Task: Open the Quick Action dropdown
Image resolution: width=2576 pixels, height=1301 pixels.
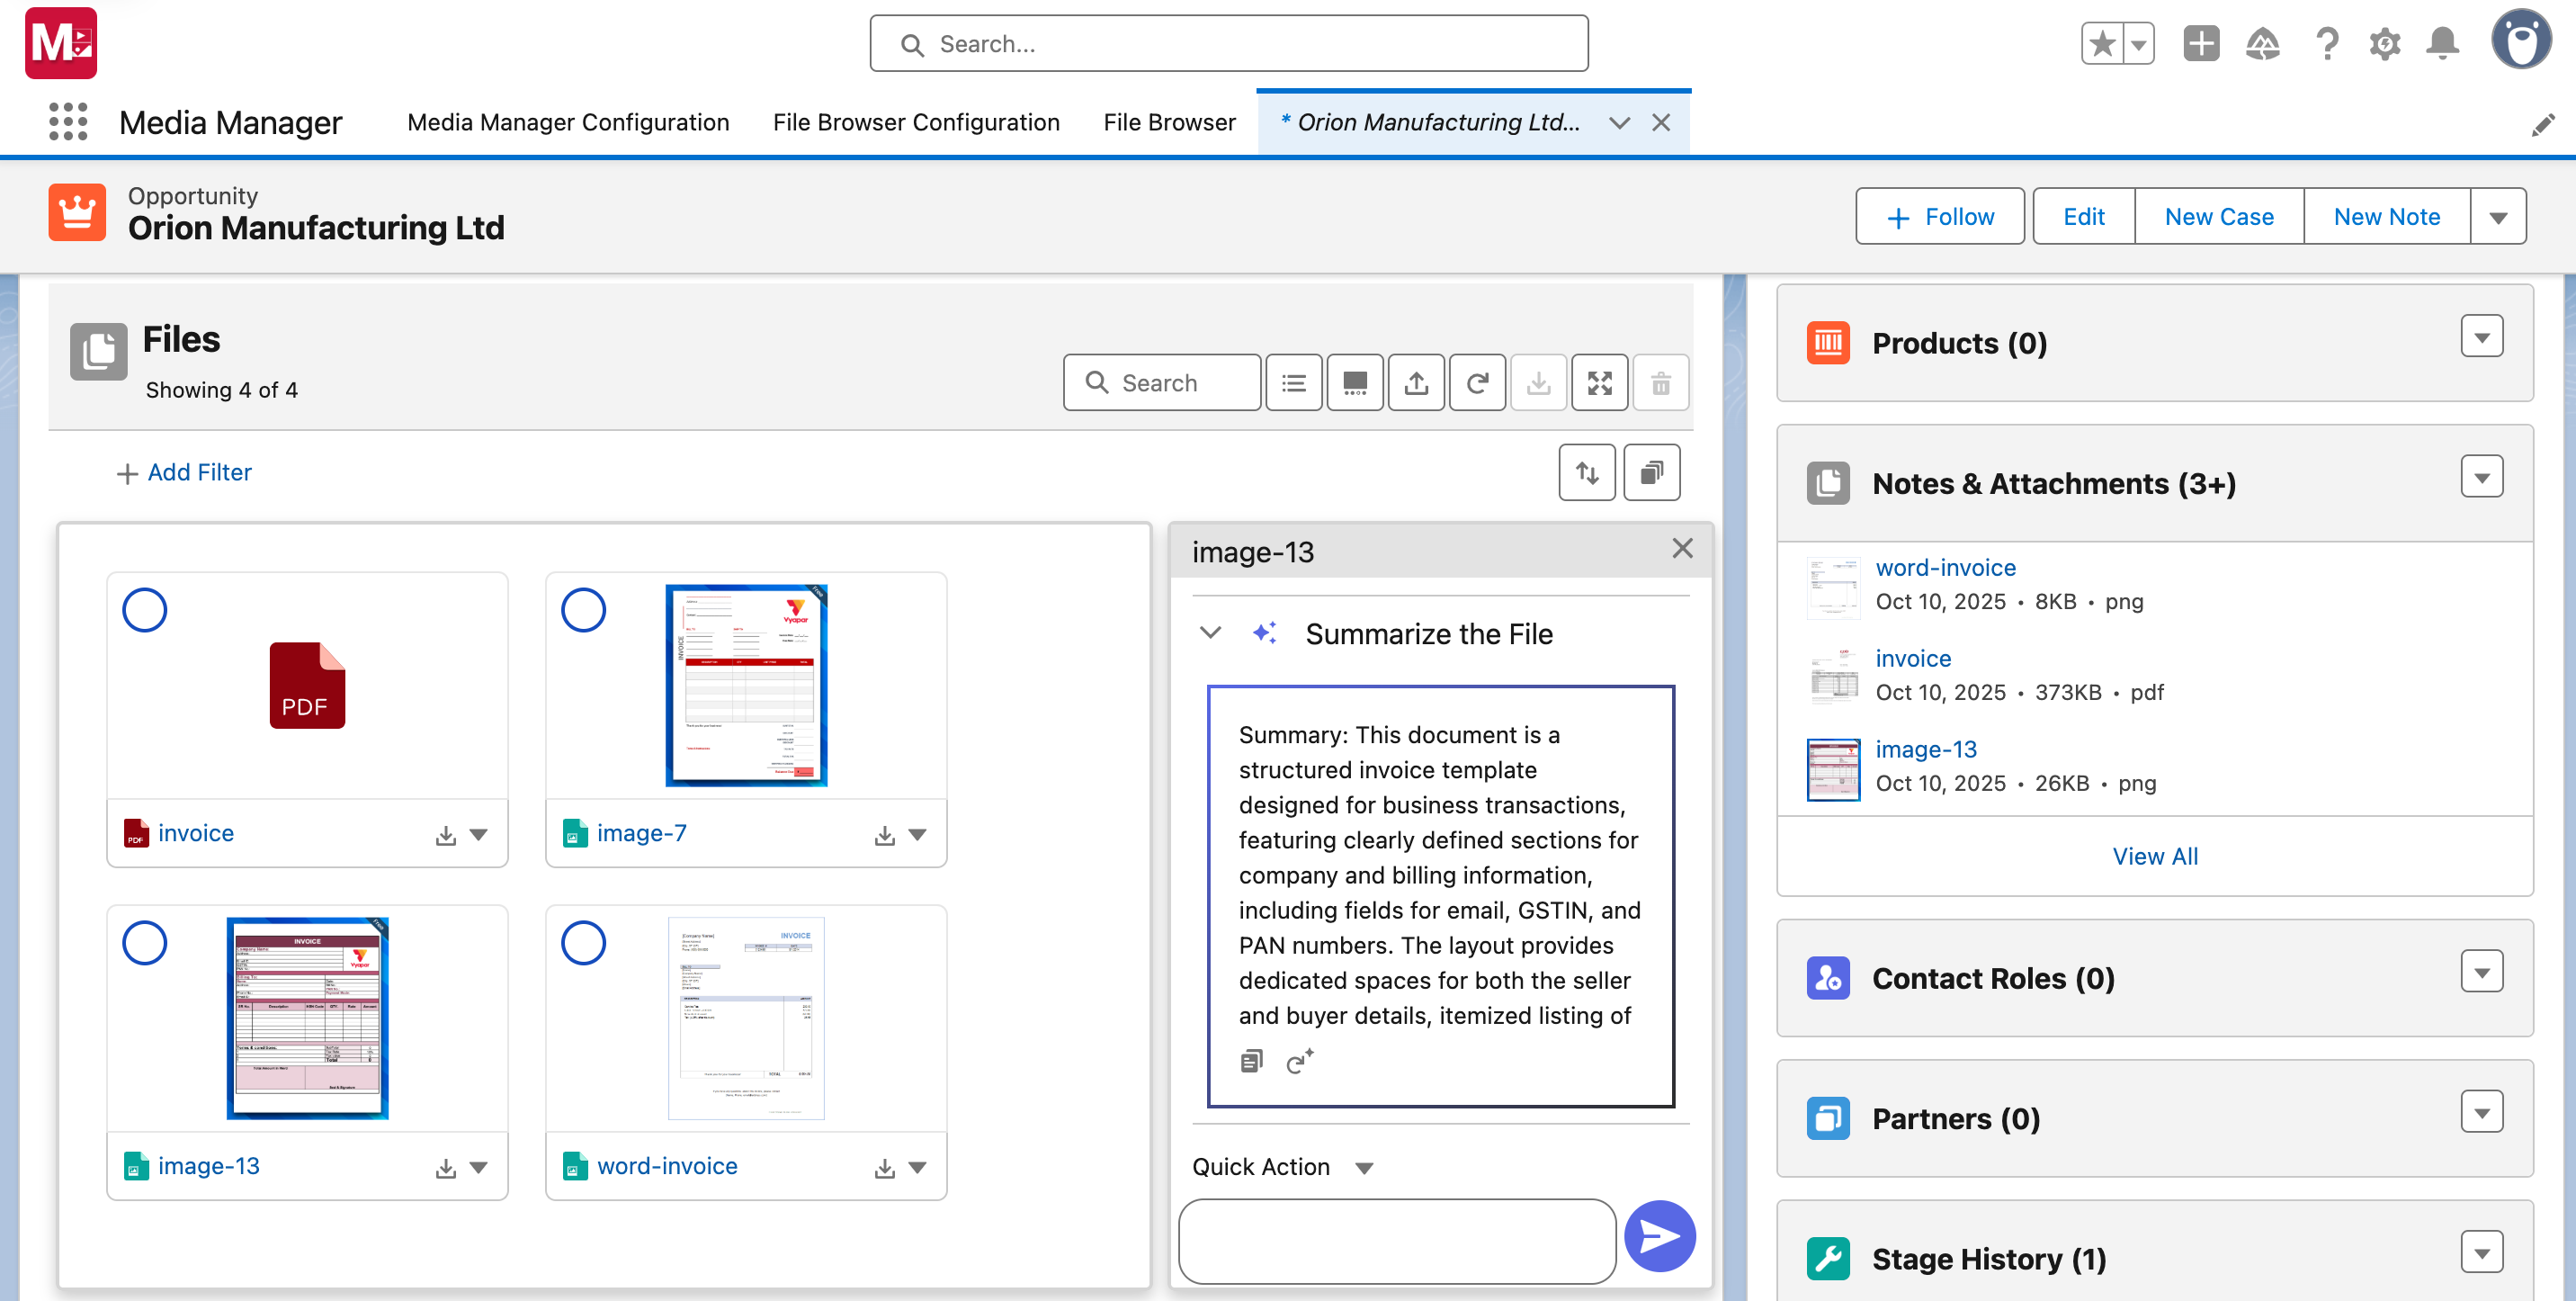Action: tap(1363, 1168)
